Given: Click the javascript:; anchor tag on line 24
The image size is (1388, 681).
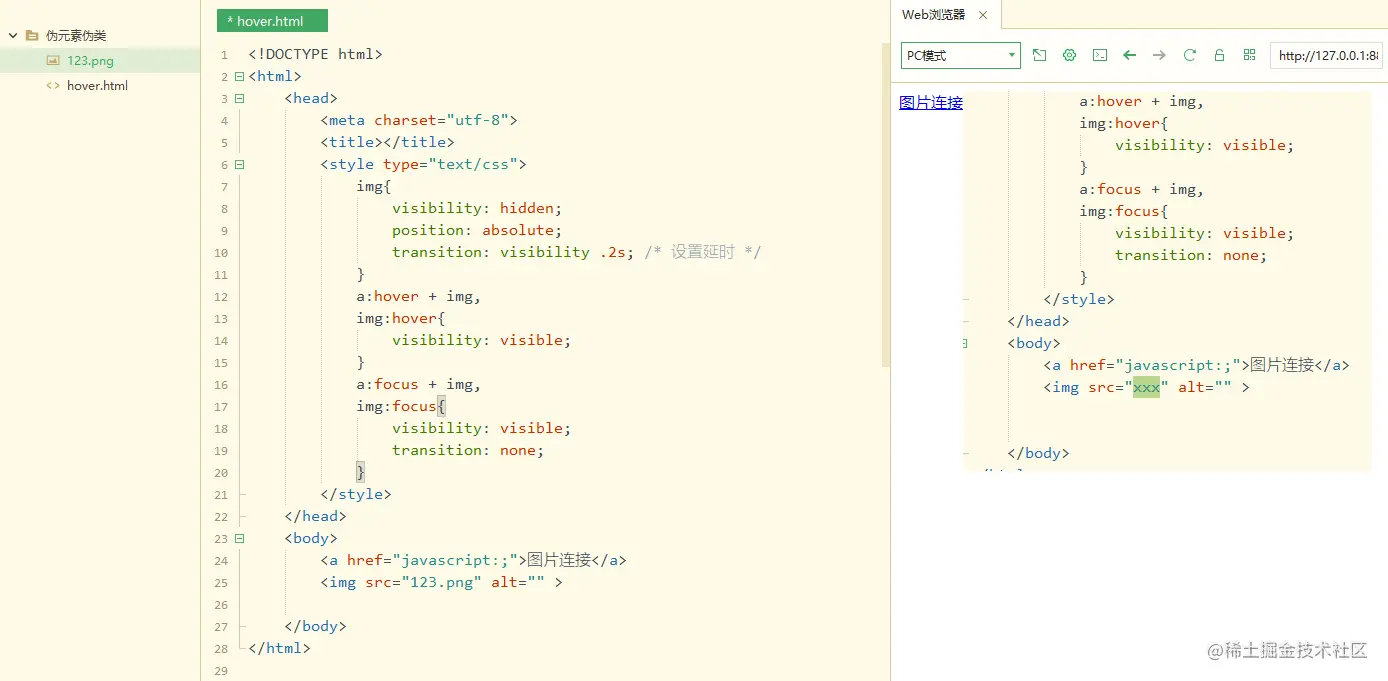Looking at the screenshot, I should [x=473, y=560].
